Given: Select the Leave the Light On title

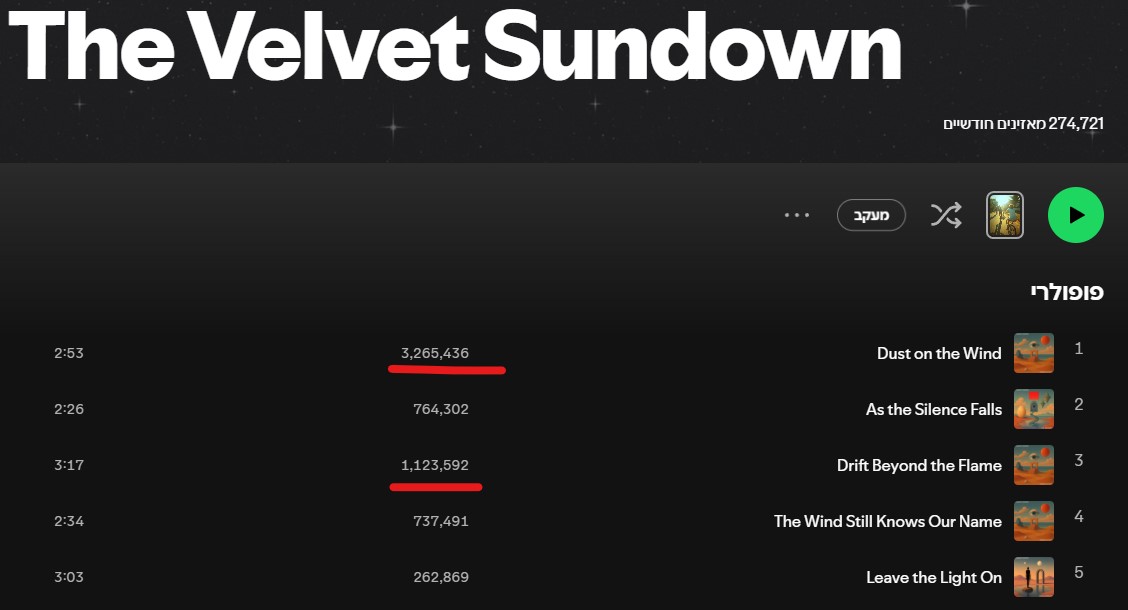Looking at the screenshot, I should click(934, 577).
